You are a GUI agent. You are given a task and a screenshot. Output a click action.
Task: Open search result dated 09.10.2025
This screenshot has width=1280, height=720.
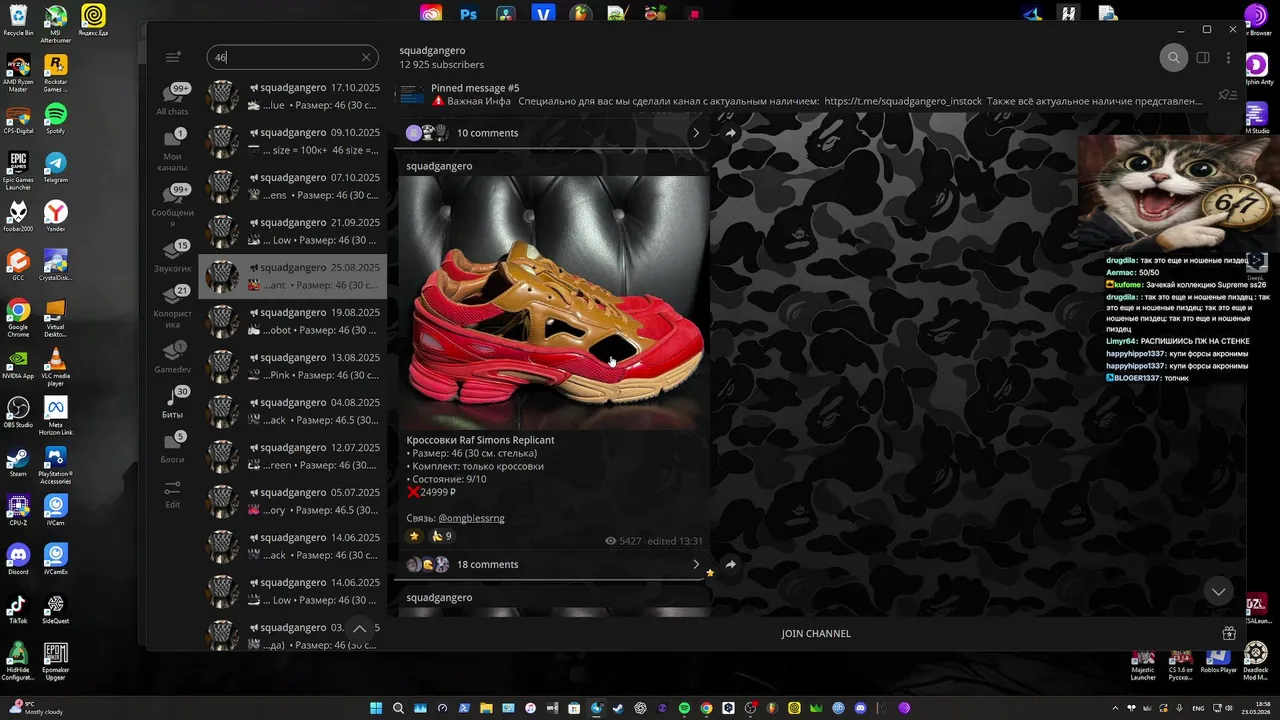[x=293, y=141]
